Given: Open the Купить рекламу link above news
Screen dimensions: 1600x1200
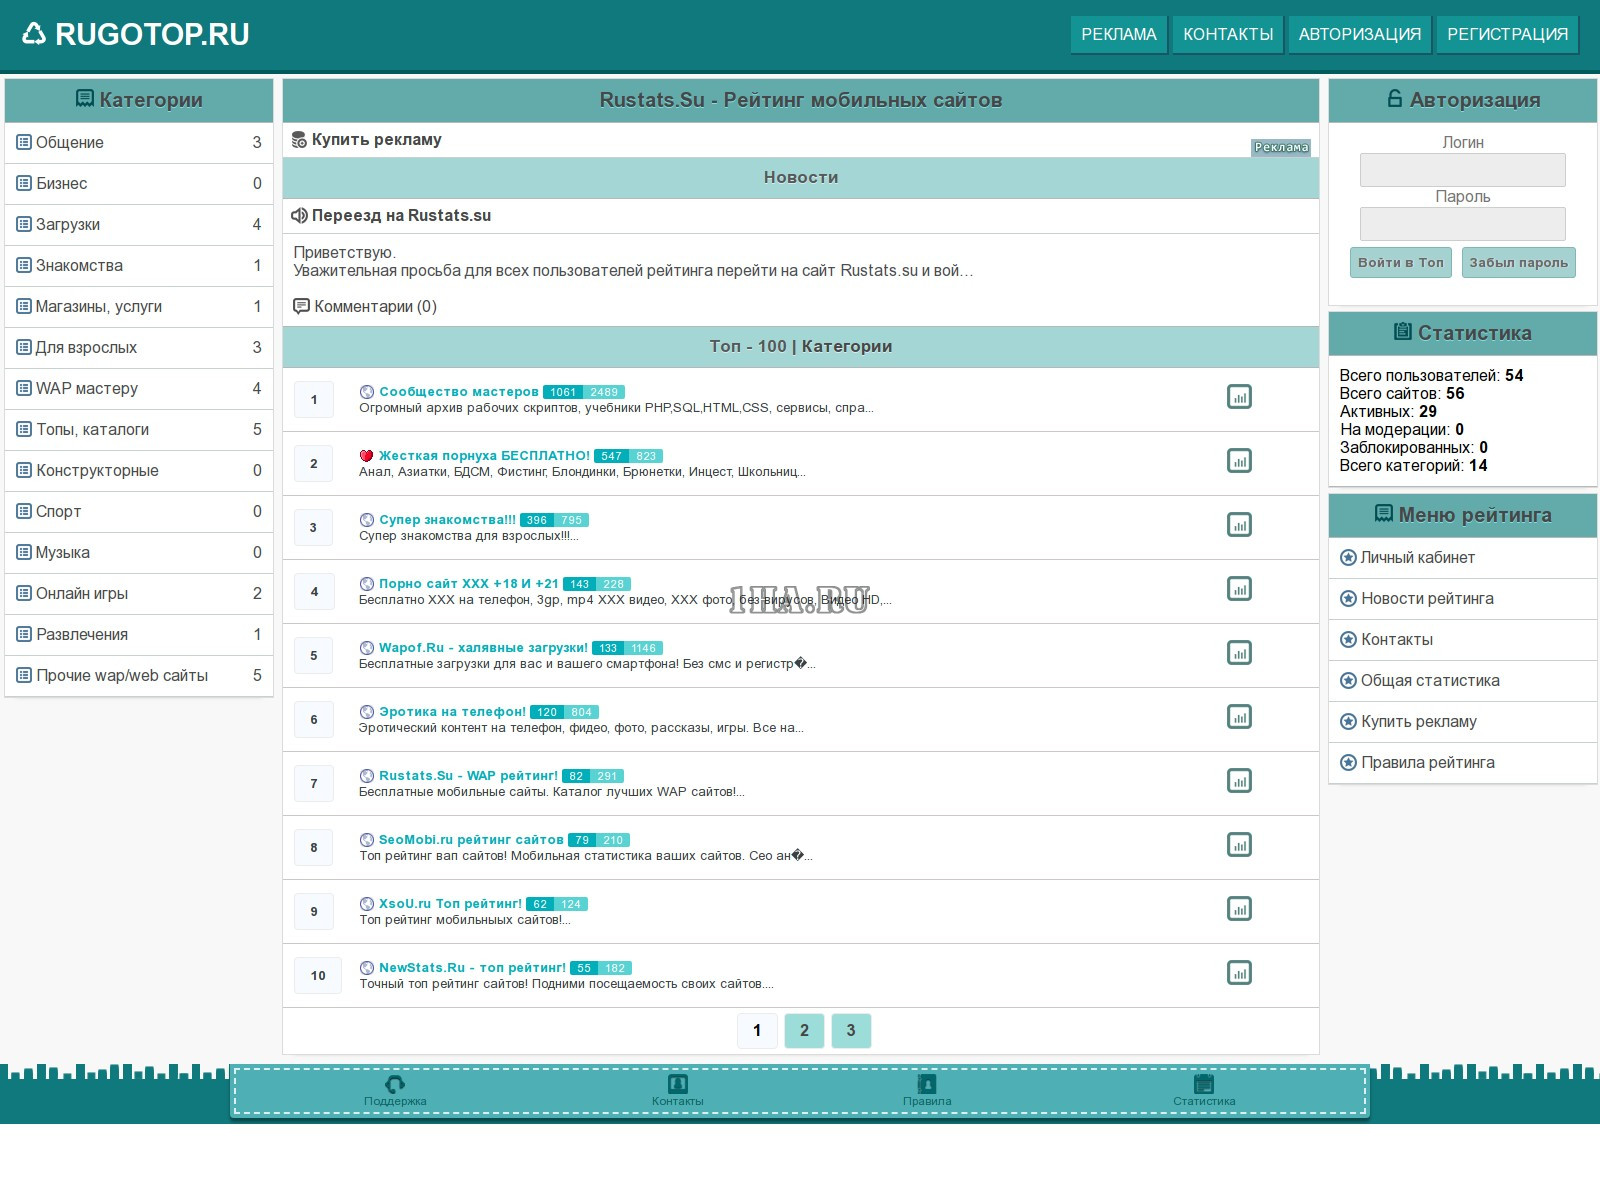Looking at the screenshot, I should (376, 140).
